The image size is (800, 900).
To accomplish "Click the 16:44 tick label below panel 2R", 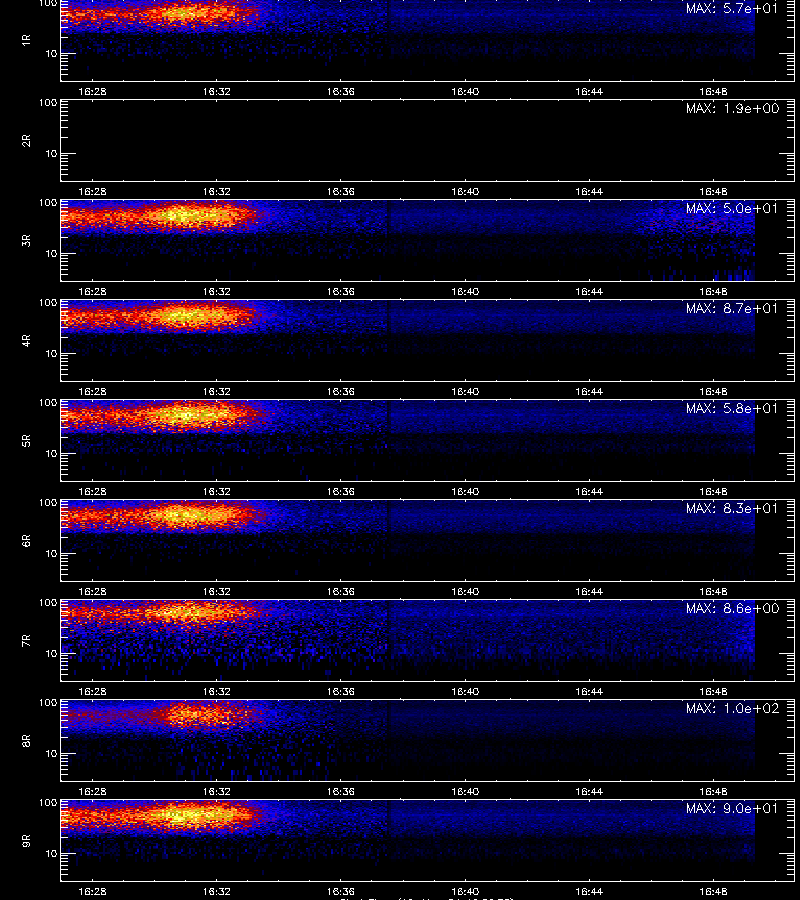I will (x=589, y=191).
